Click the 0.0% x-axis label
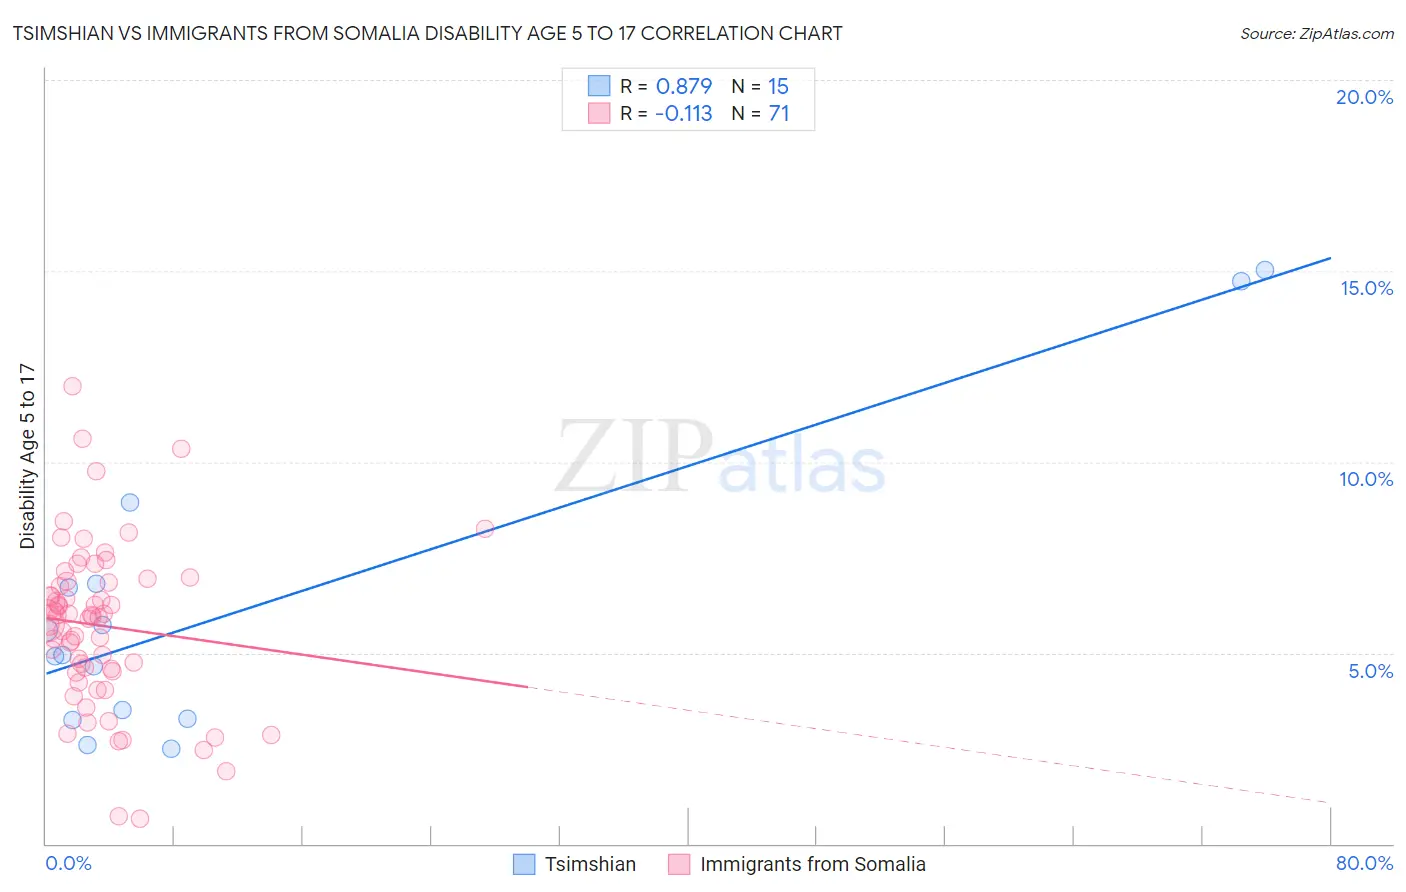This screenshot has height=892, width=1406. 68,863
